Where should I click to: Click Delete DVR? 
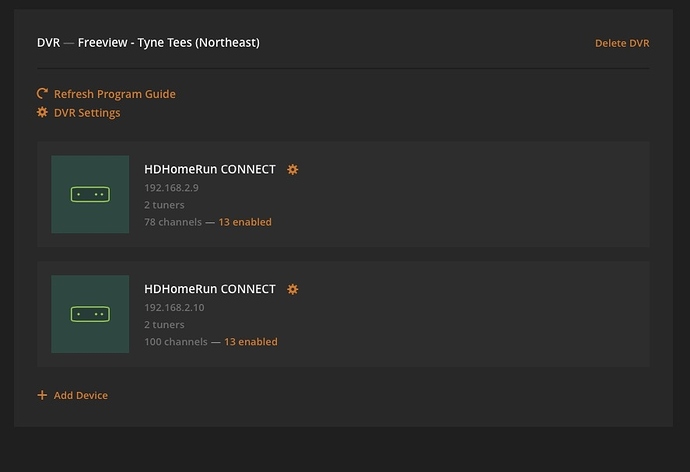click(622, 43)
